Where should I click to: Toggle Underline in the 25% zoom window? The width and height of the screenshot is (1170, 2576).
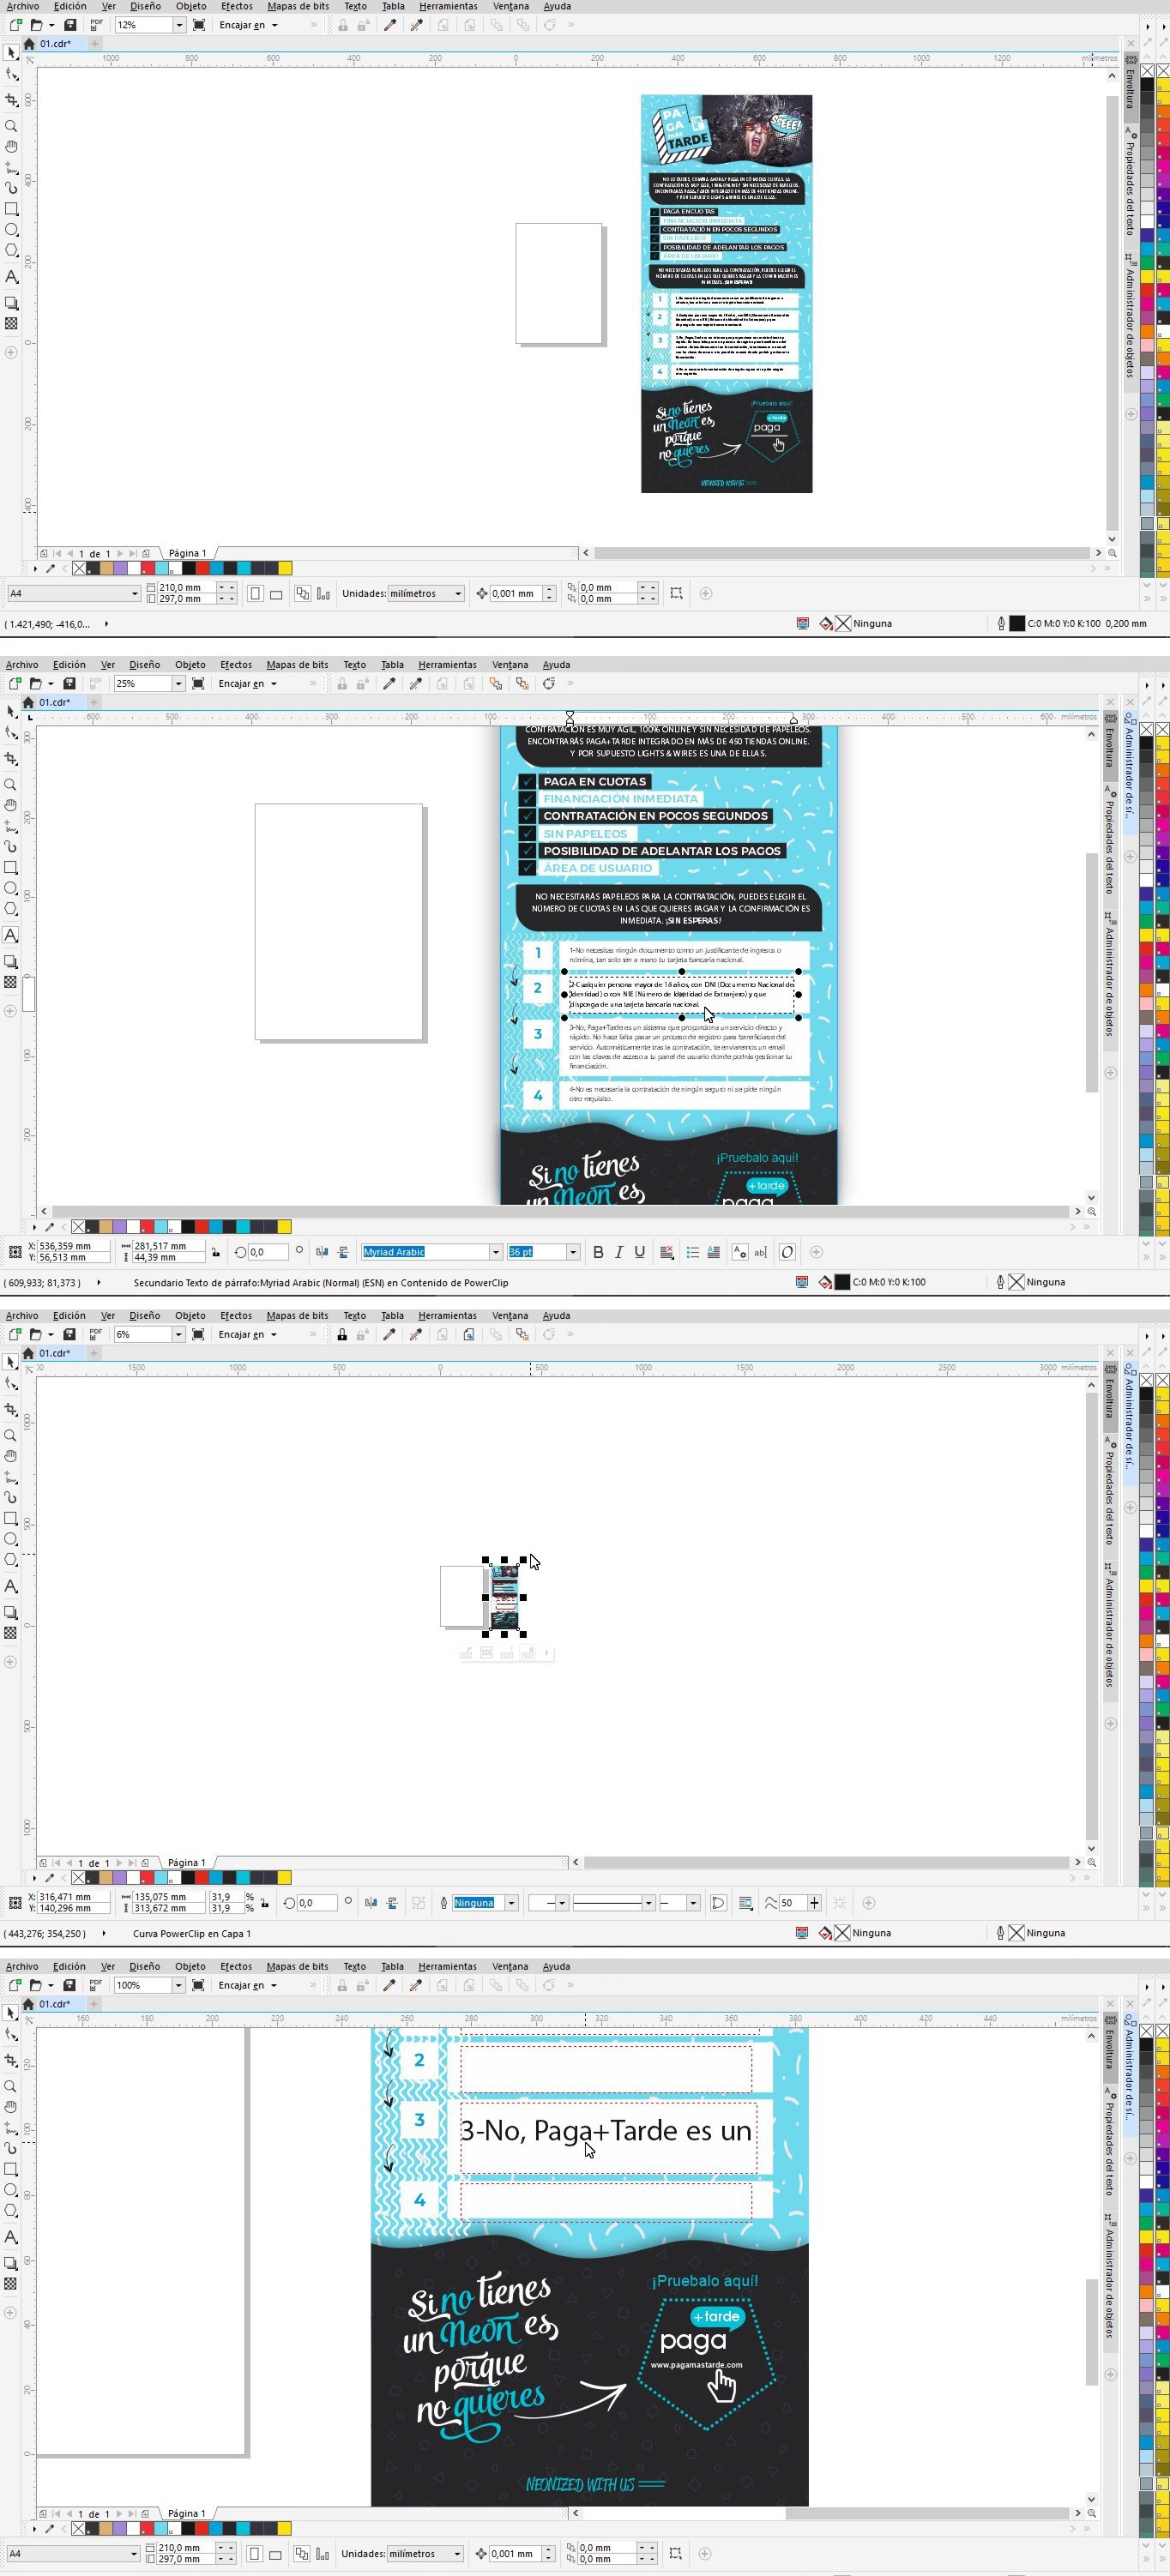coord(640,1252)
